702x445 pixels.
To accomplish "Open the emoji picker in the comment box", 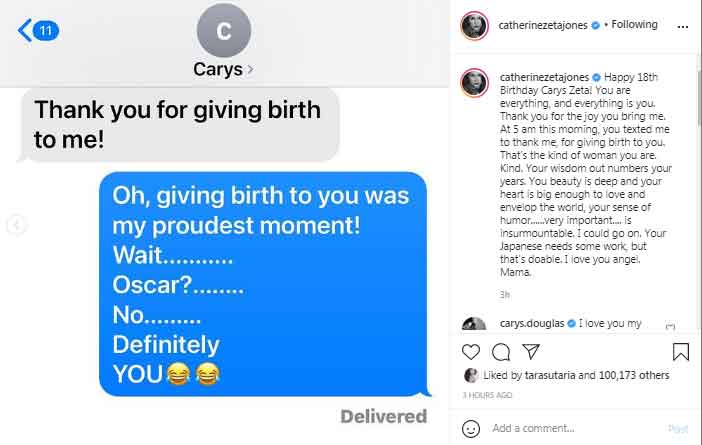I will [x=471, y=428].
